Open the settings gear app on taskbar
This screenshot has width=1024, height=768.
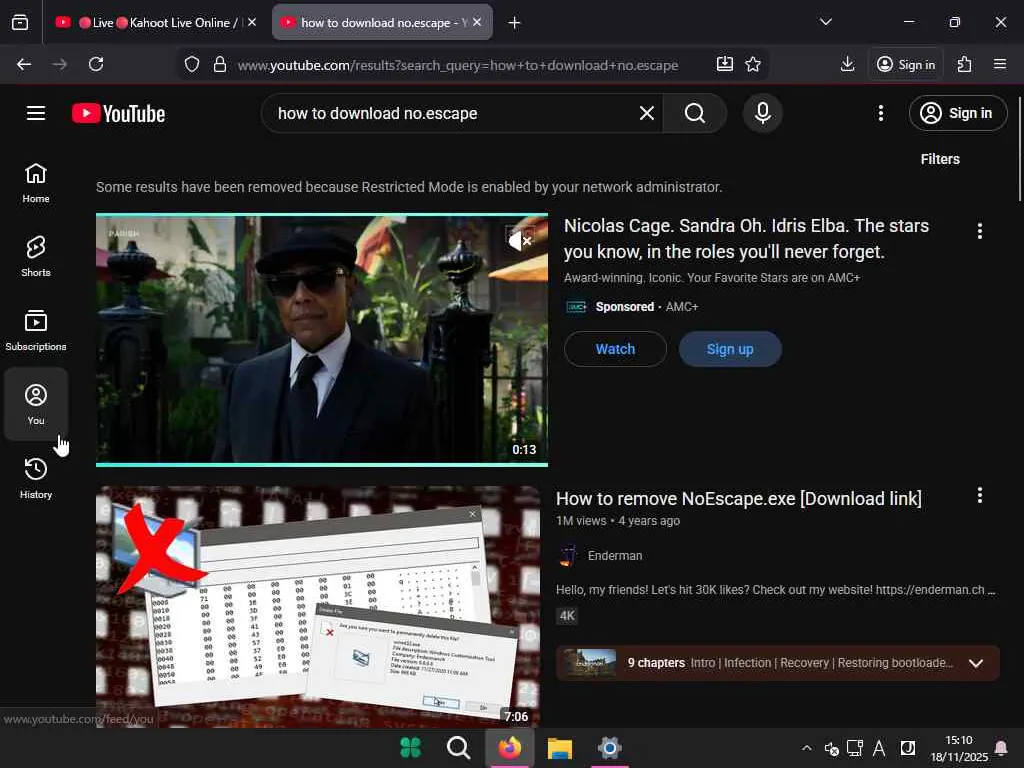[x=609, y=748]
